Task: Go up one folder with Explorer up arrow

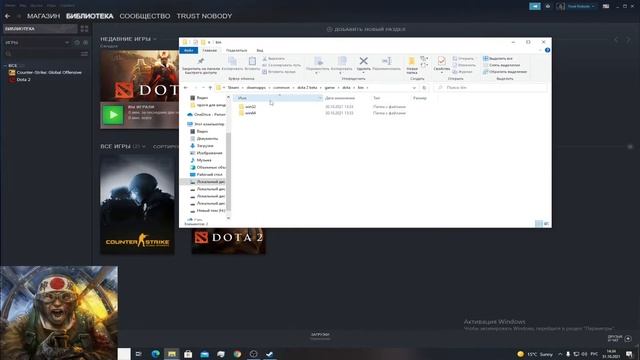Action: click(x=210, y=88)
